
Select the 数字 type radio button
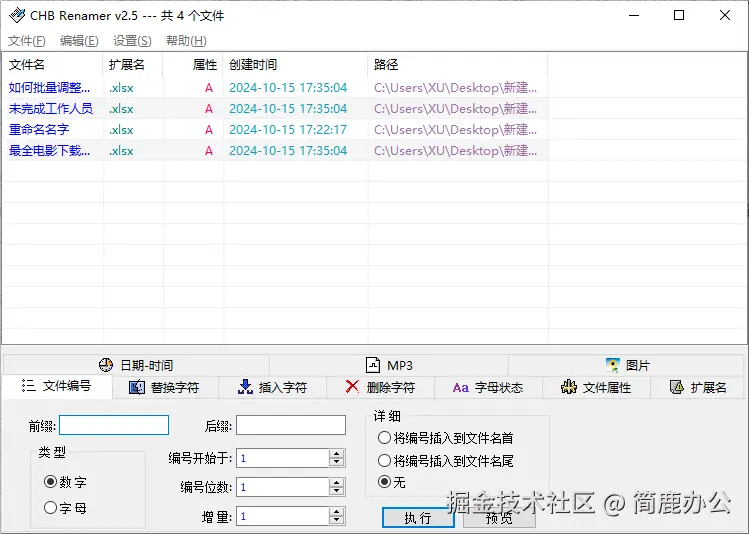pyautogui.click(x=51, y=481)
